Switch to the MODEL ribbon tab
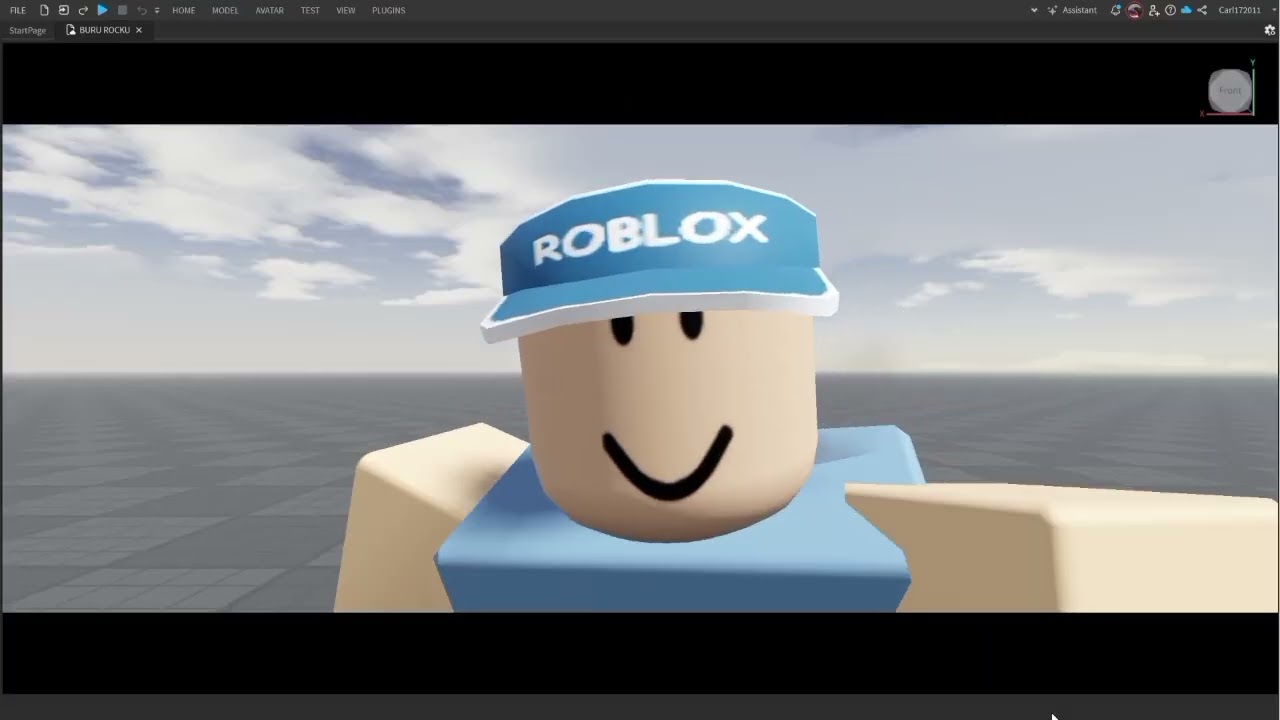1280x720 pixels. 225,10
